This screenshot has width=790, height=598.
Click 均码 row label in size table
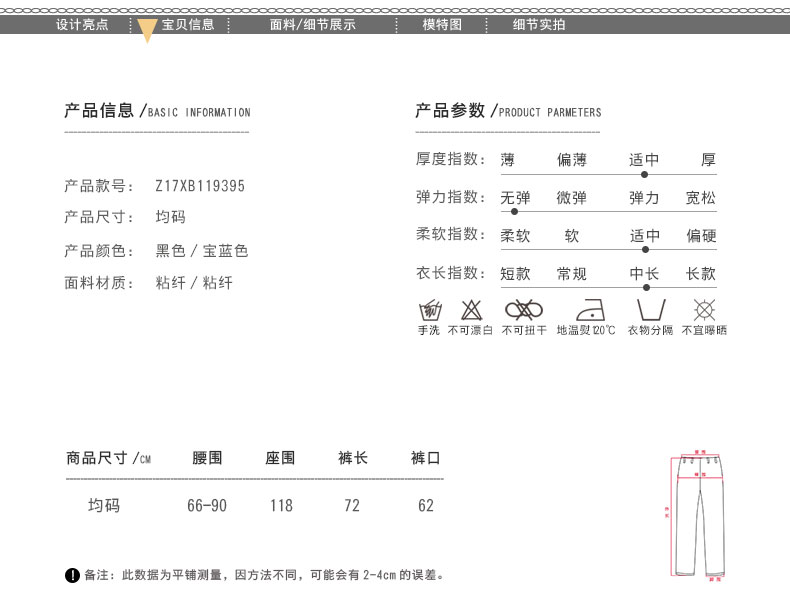(104, 505)
